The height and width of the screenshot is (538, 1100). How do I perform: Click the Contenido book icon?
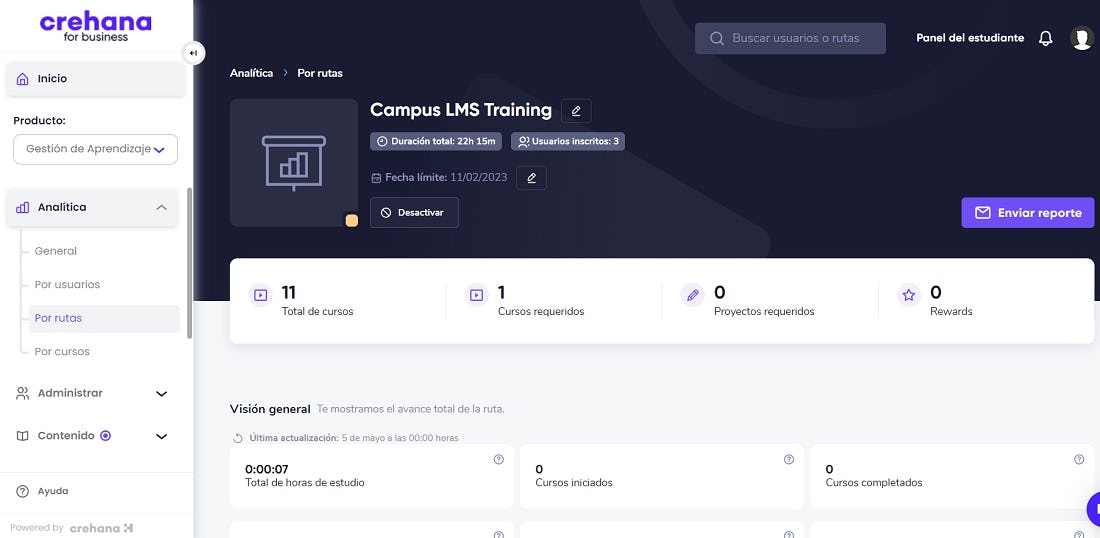22,436
